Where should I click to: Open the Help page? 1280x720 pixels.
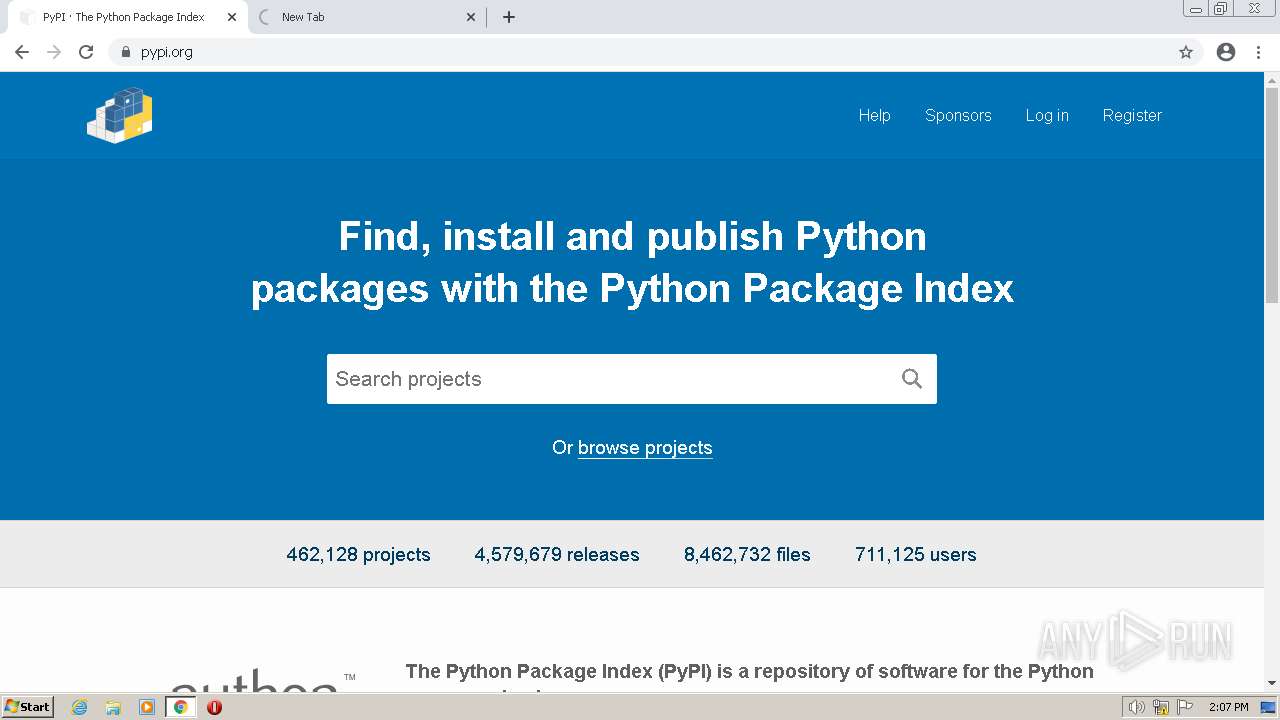pos(874,115)
